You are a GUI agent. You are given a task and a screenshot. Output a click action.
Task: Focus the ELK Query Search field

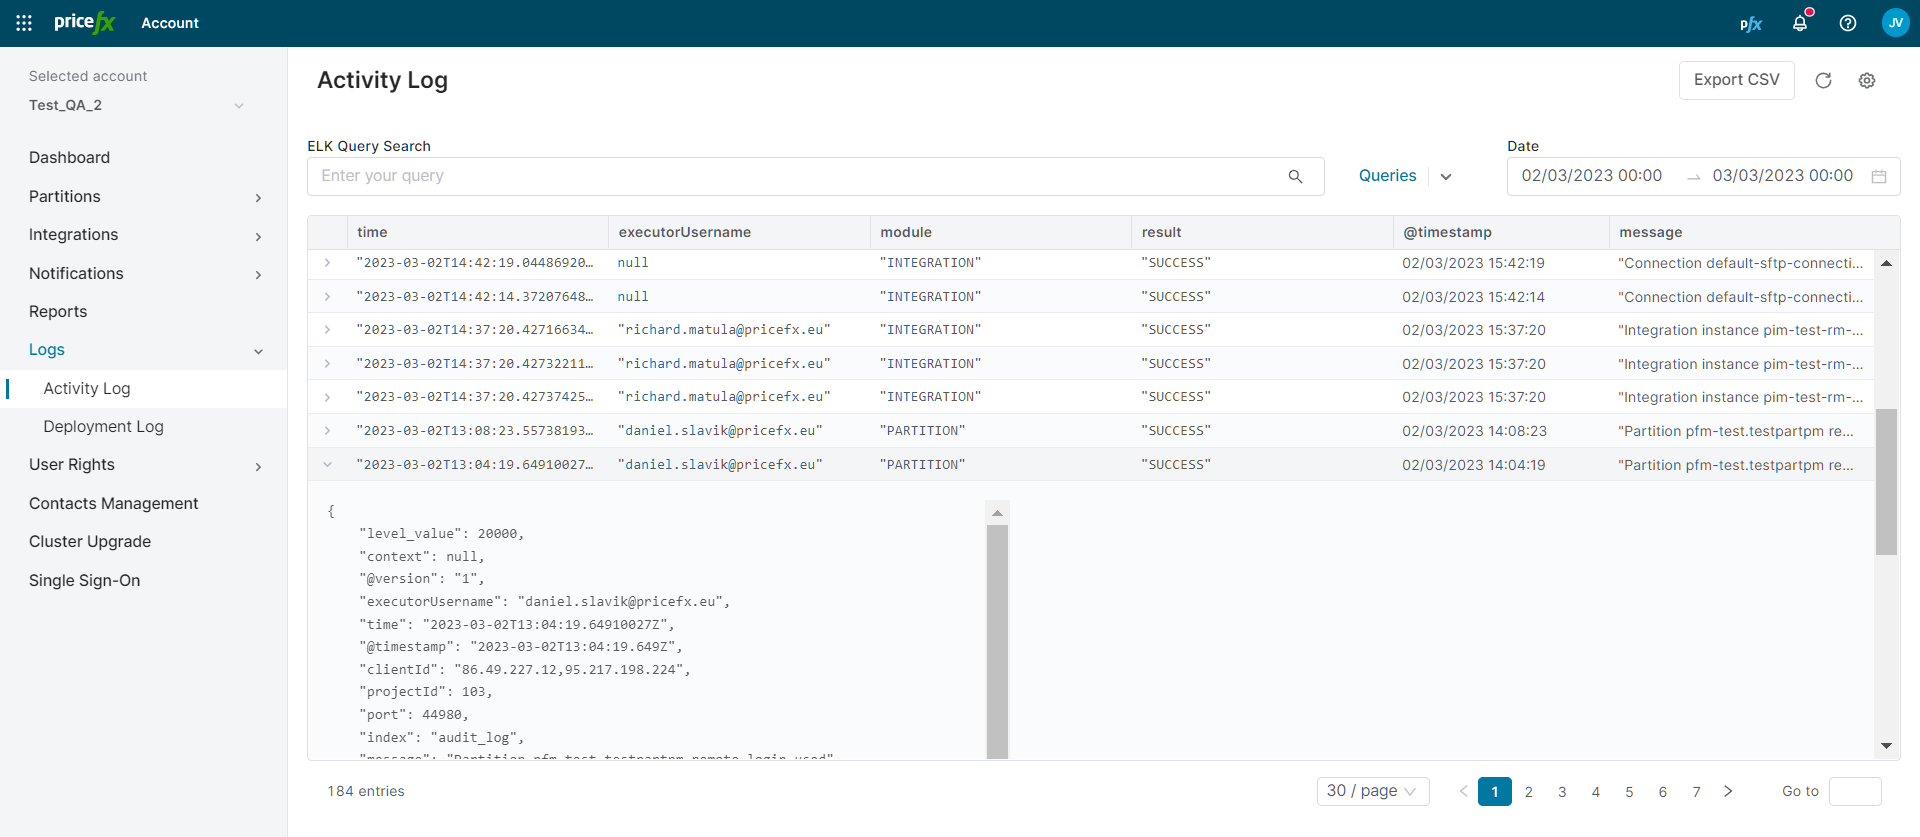pos(800,176)
